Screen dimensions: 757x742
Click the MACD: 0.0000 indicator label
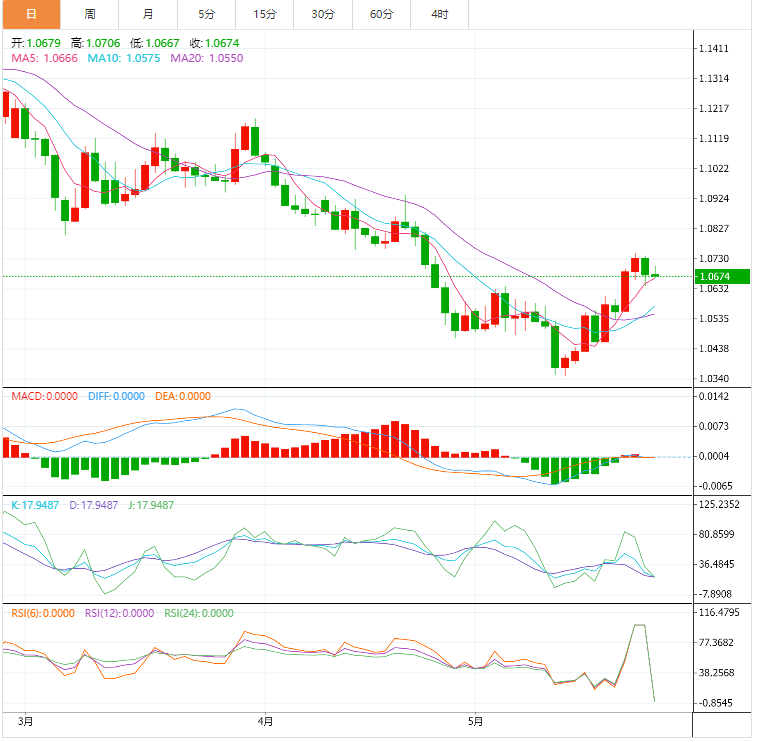pos(44,396)
